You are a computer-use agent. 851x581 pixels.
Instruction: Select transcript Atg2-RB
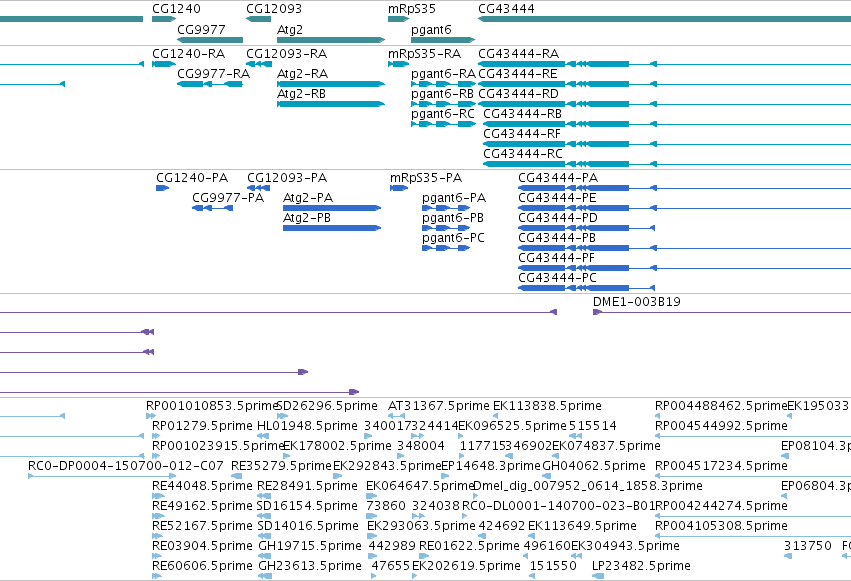point(301,94)
